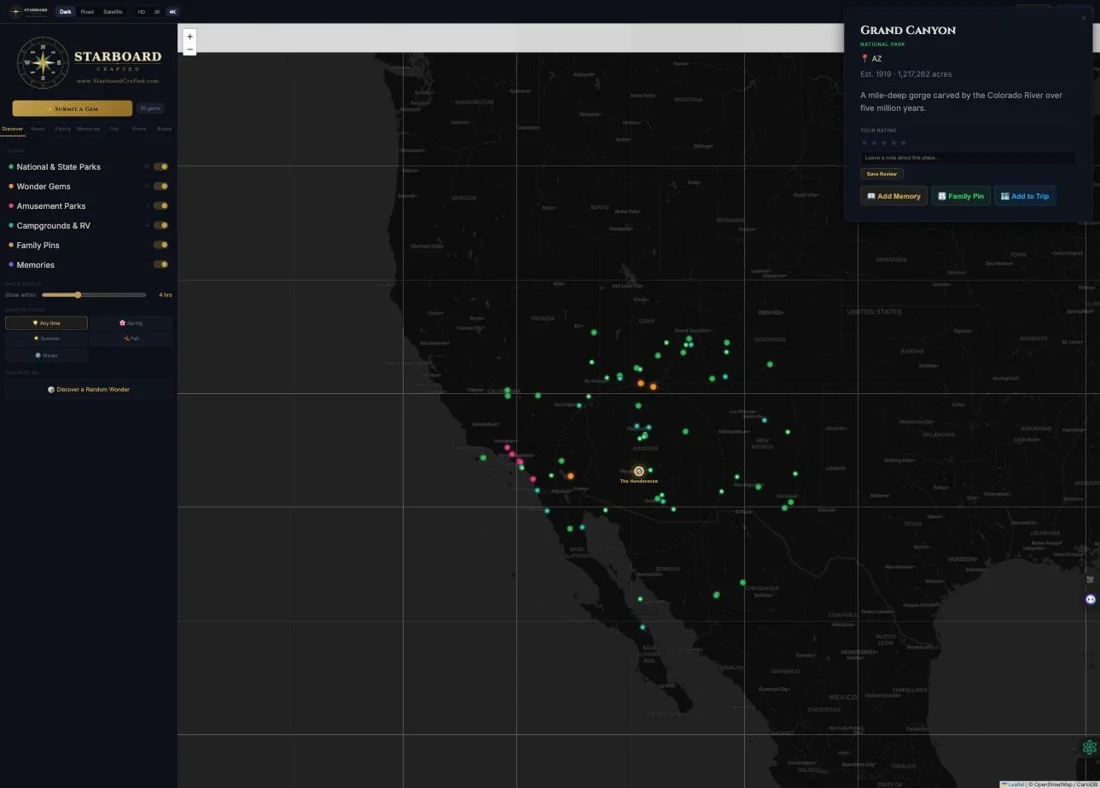Click Add Memory button

(894, 196)
